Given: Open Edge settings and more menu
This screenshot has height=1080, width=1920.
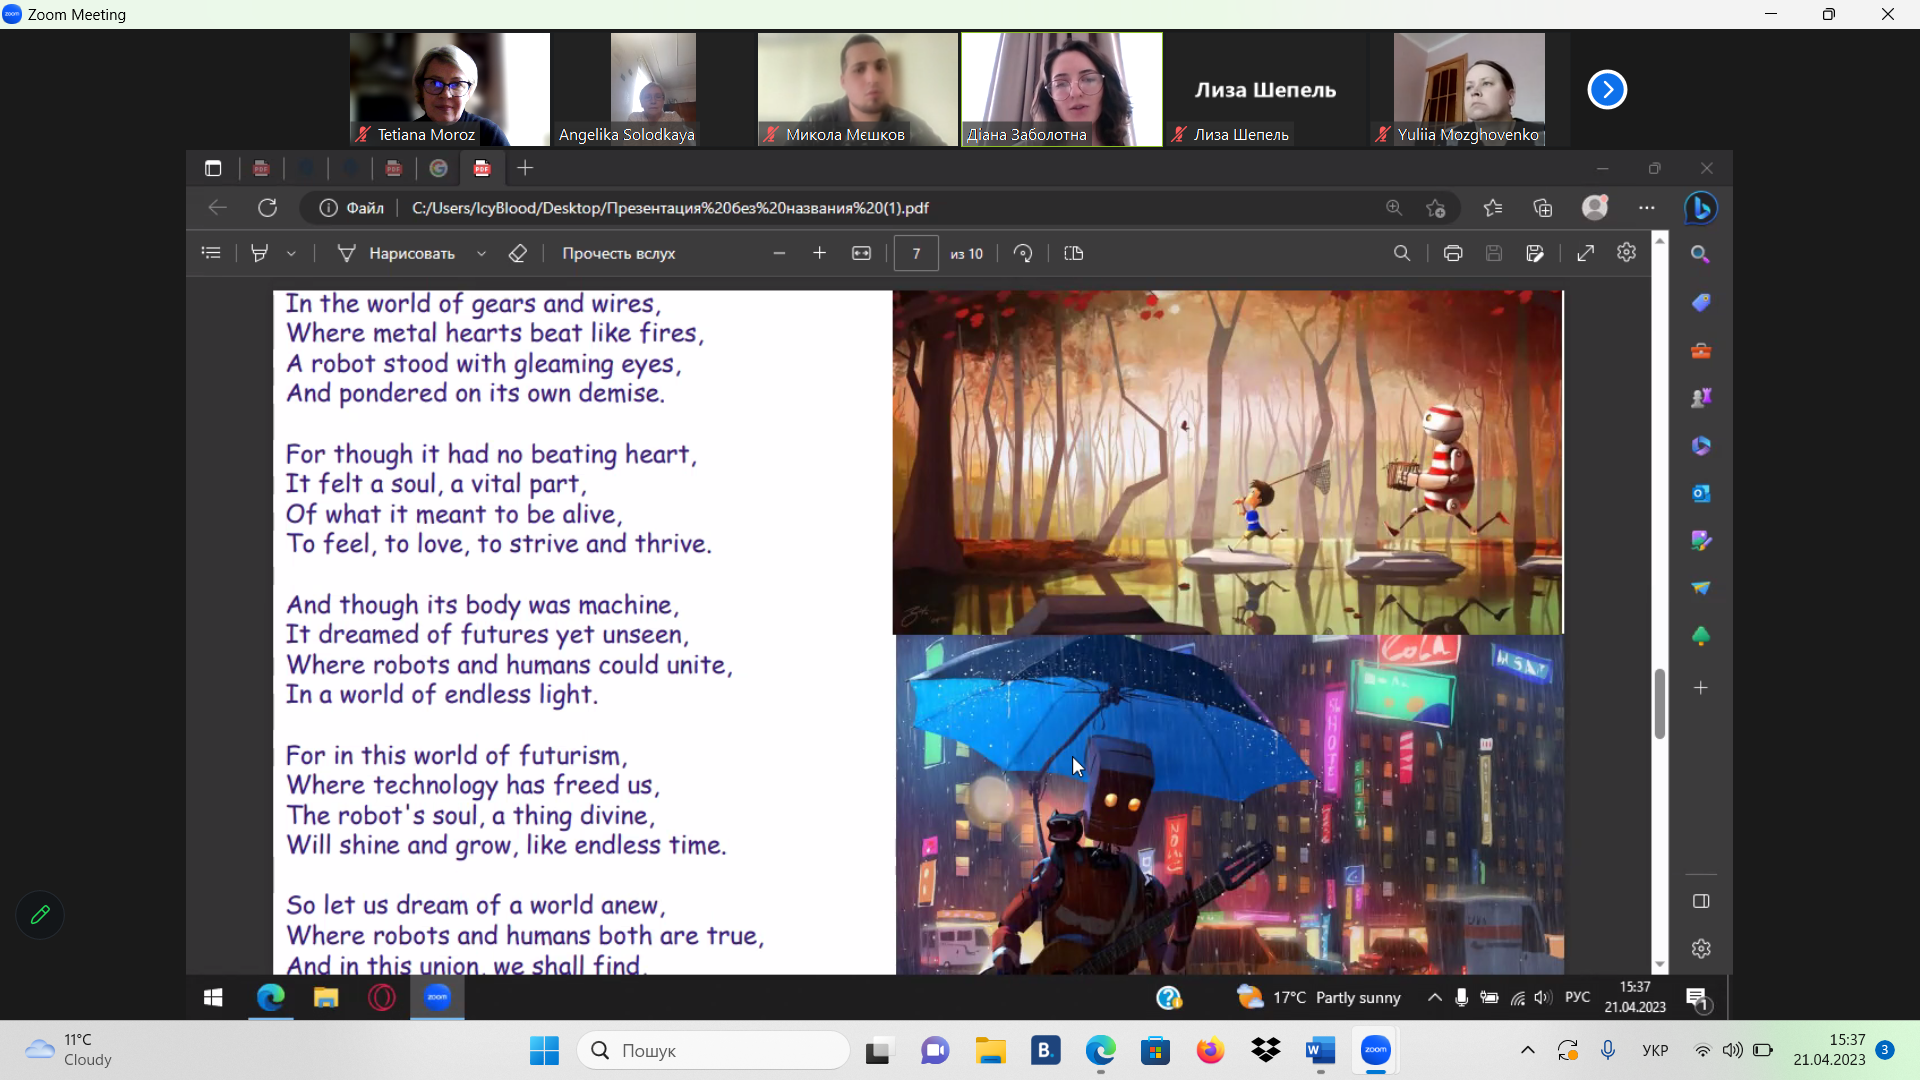Looking at the screenshot, I should point(1647,207).
